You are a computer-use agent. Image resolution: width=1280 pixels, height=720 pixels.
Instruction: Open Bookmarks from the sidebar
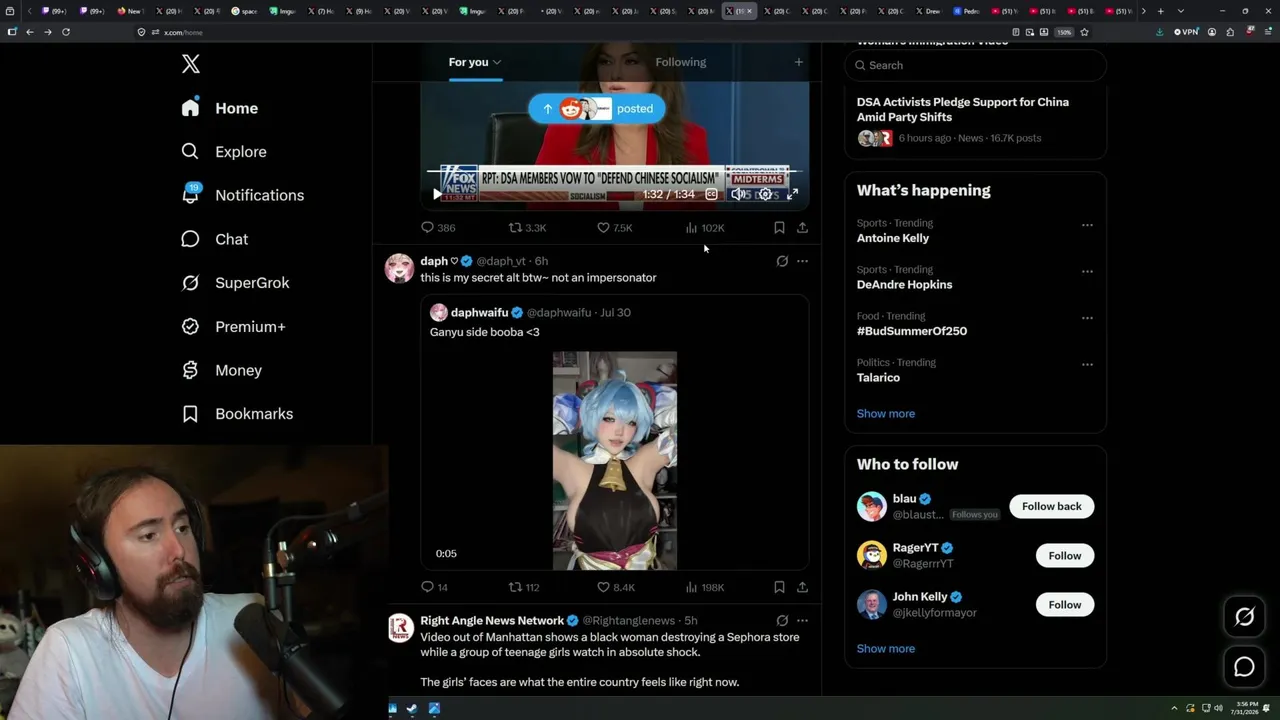[x=237, y=414]
